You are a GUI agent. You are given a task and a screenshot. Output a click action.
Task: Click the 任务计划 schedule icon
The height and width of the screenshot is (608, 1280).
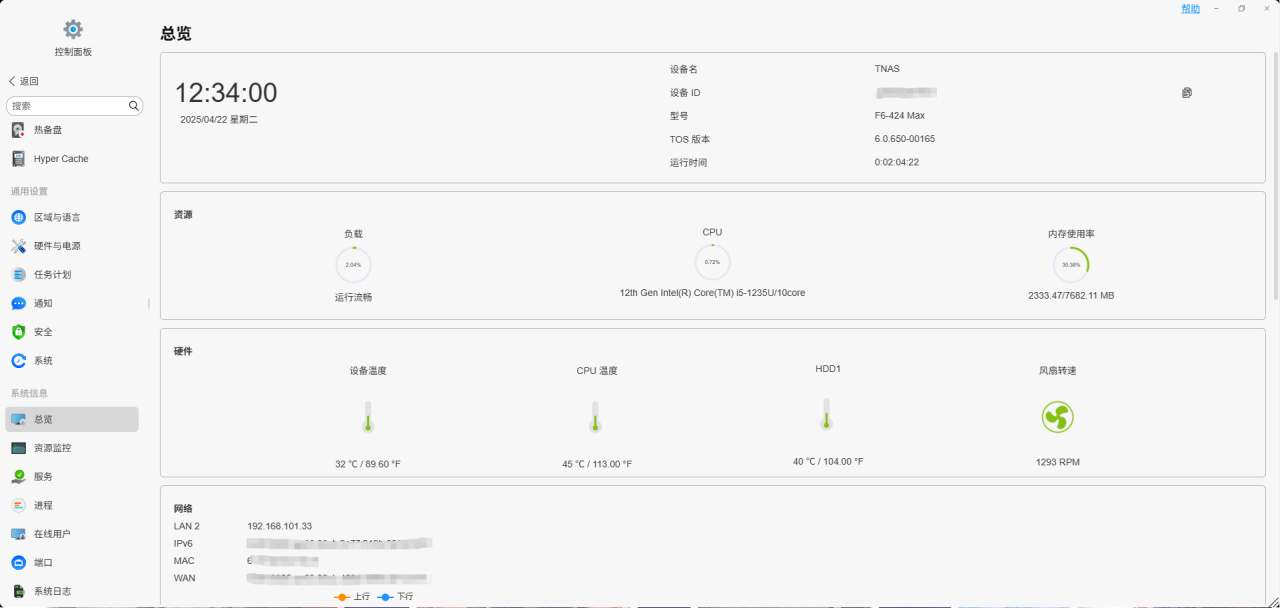pyautogui.click(x=18, y=274)
